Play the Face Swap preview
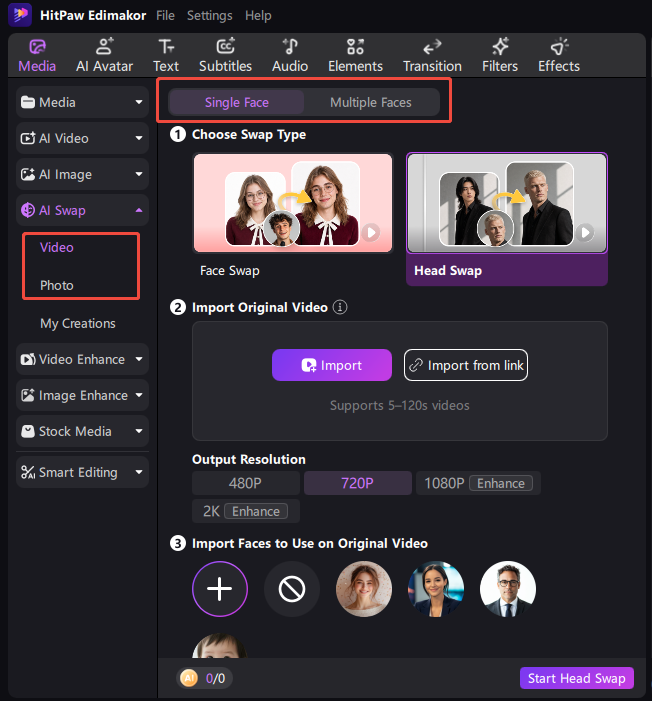Image resolution: width=652 pixels, height=701 pixels. (x=371, y=232)
